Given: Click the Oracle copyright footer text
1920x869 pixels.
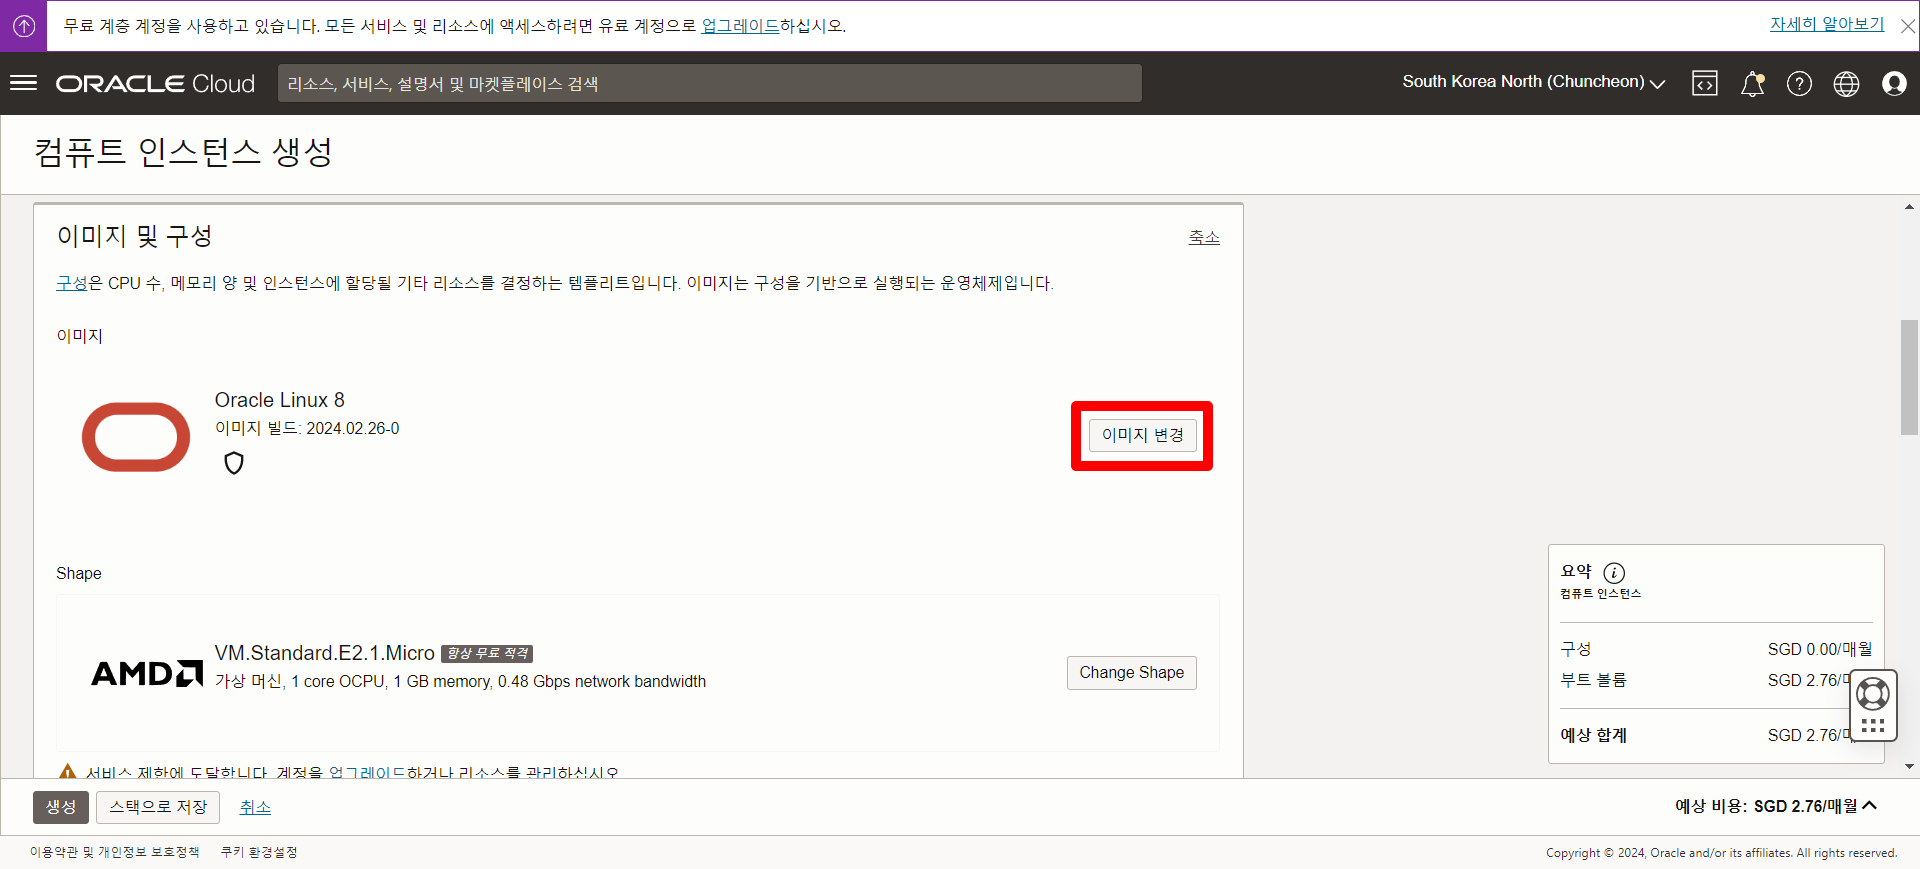Looking at the screenshot, I should click(x=1721, y=853).
